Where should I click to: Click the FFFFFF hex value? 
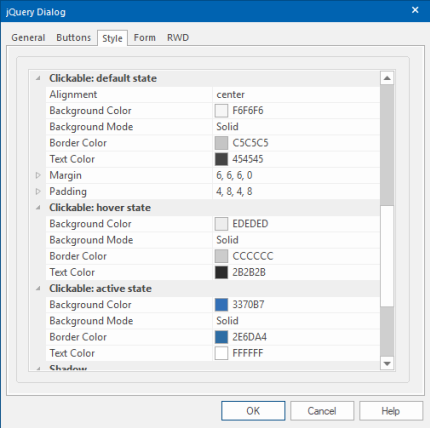coord(248,353)
